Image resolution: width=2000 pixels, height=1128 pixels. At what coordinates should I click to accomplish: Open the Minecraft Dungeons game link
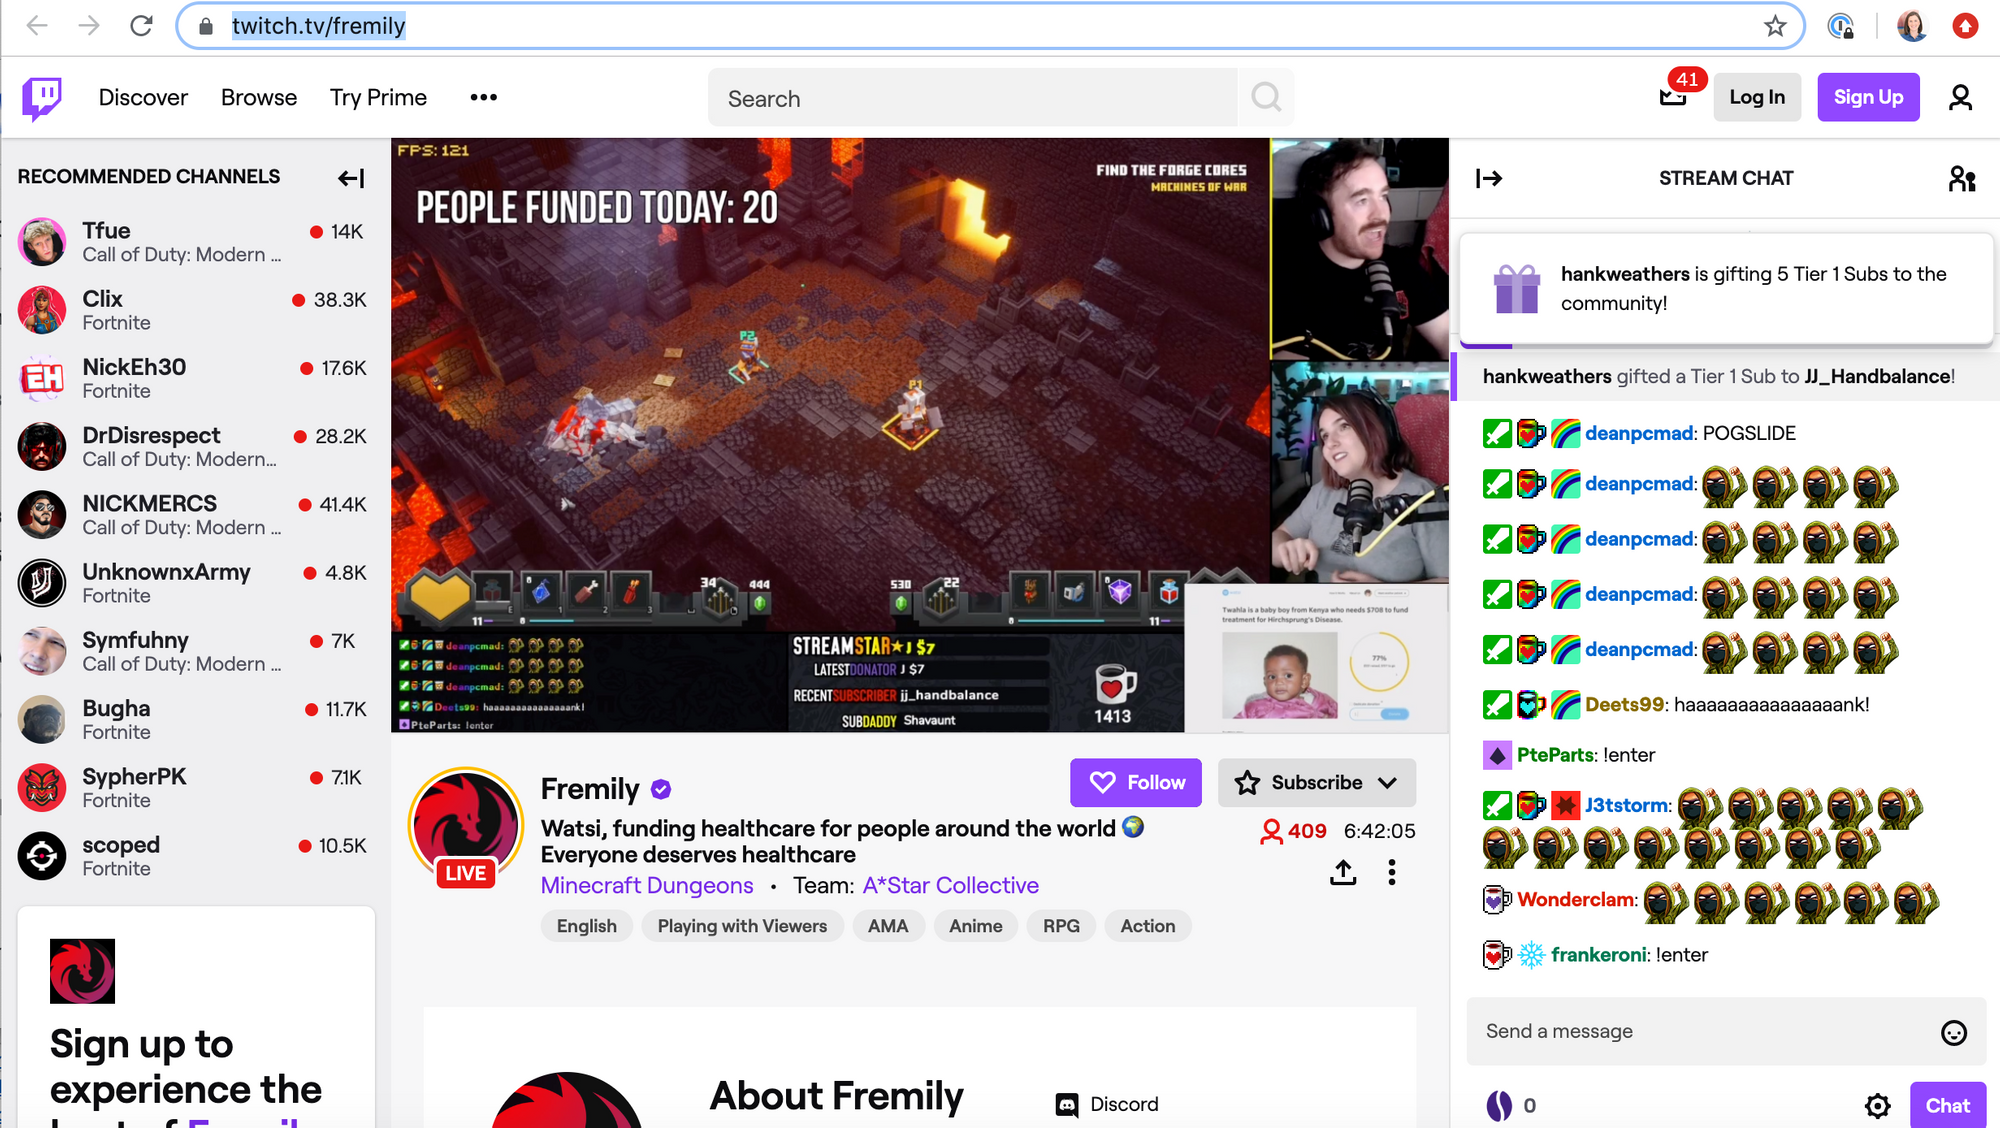point(647,886)
